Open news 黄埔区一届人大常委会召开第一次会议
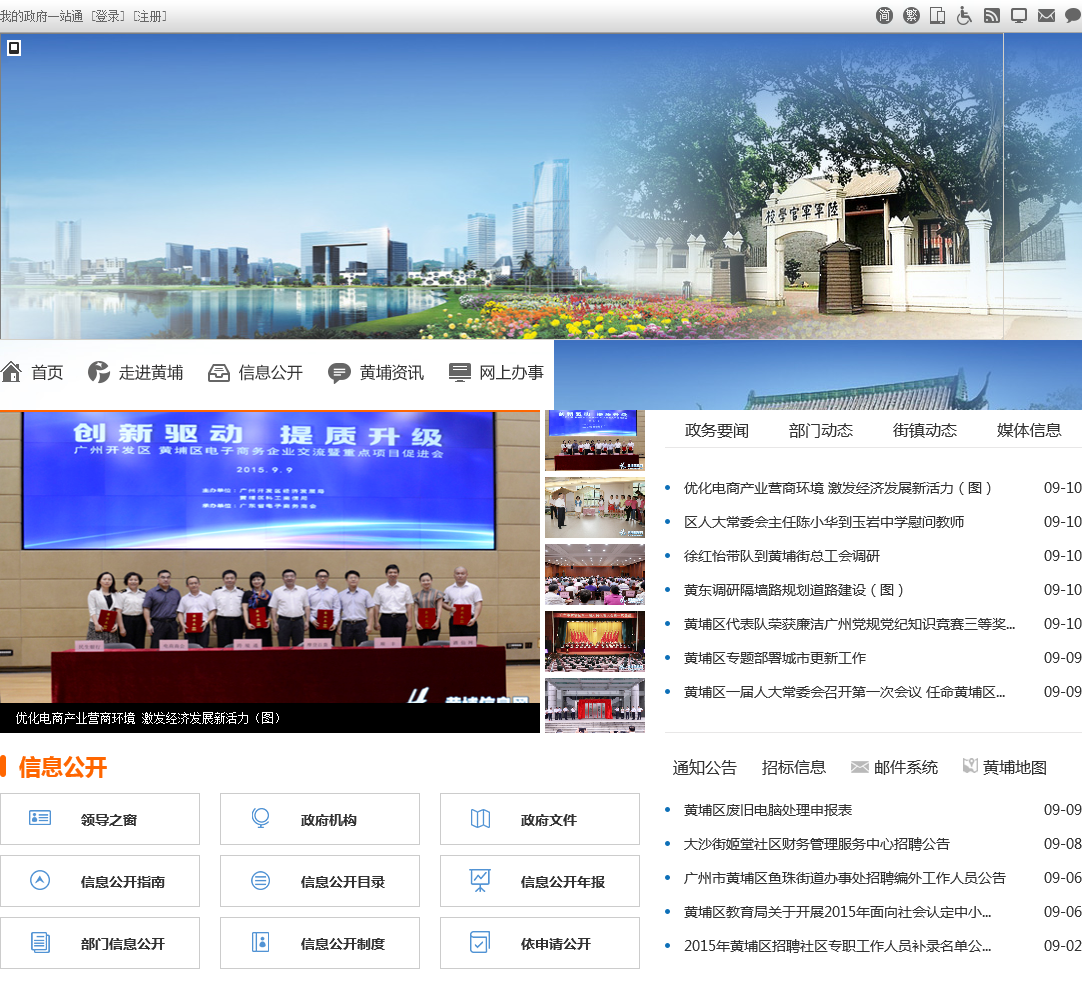1082x984 pixels. (x=845, y=691)
